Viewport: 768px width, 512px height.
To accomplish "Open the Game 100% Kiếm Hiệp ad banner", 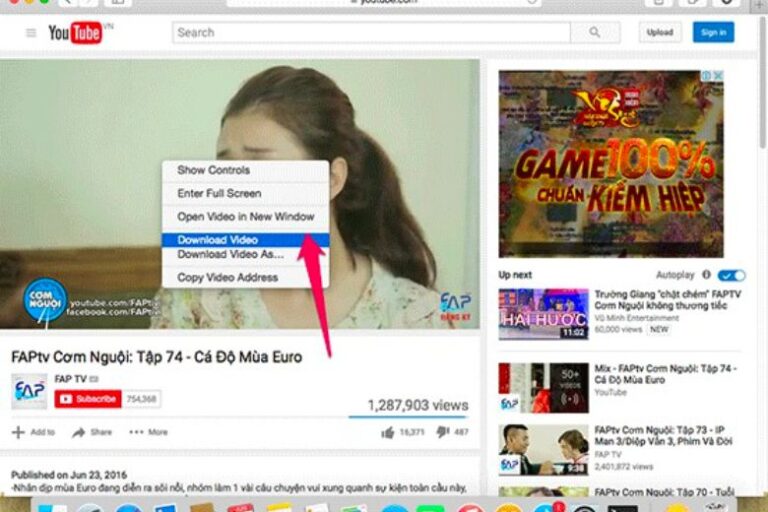I will coord(611,164).
